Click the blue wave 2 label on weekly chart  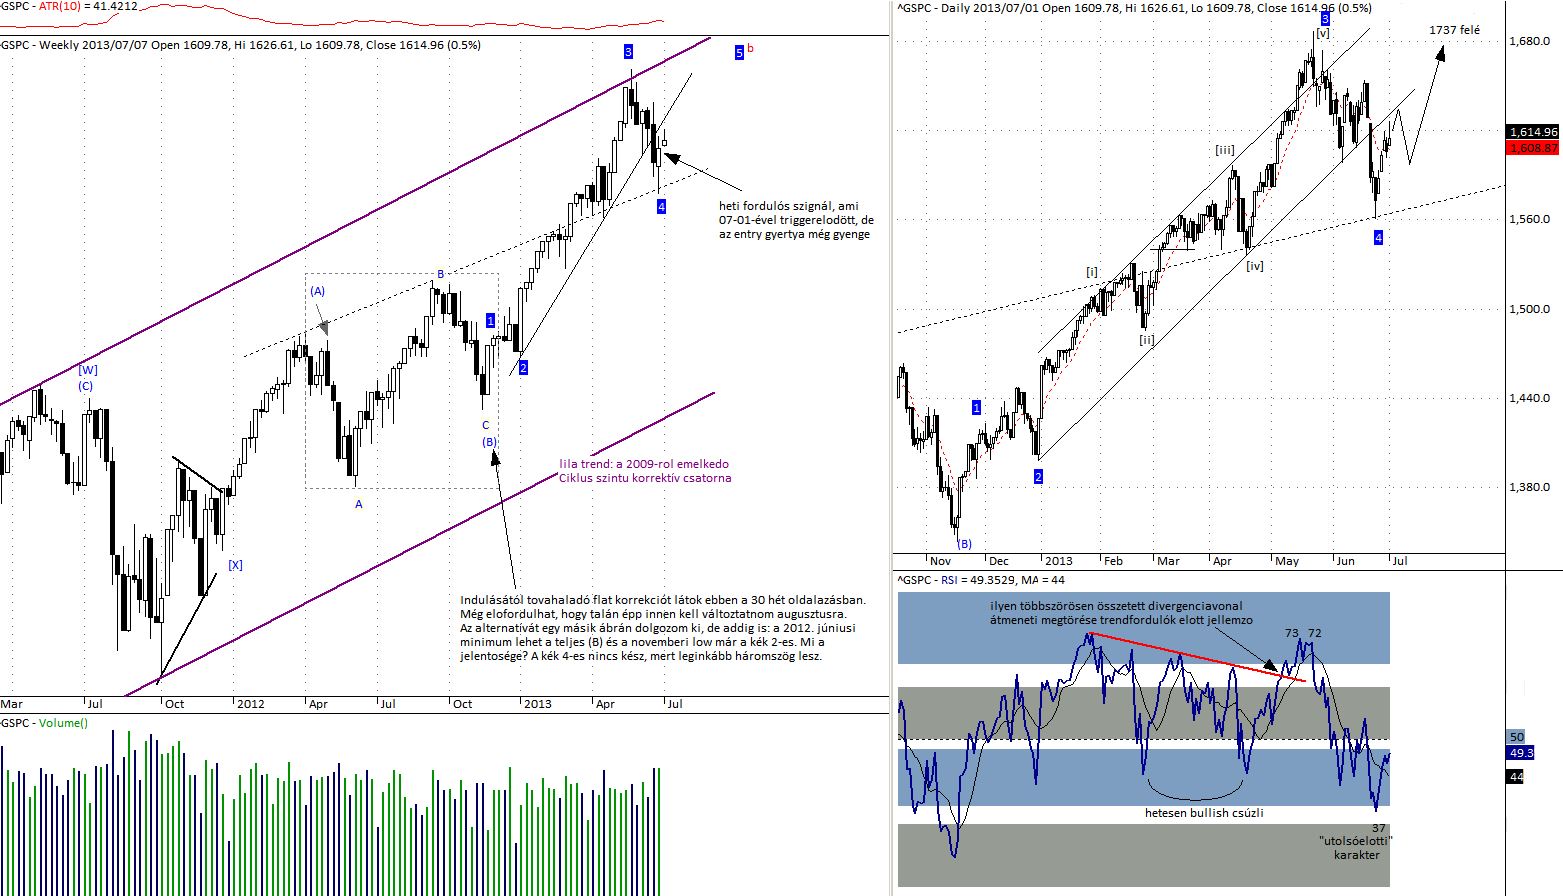click(x=523, y=368)
